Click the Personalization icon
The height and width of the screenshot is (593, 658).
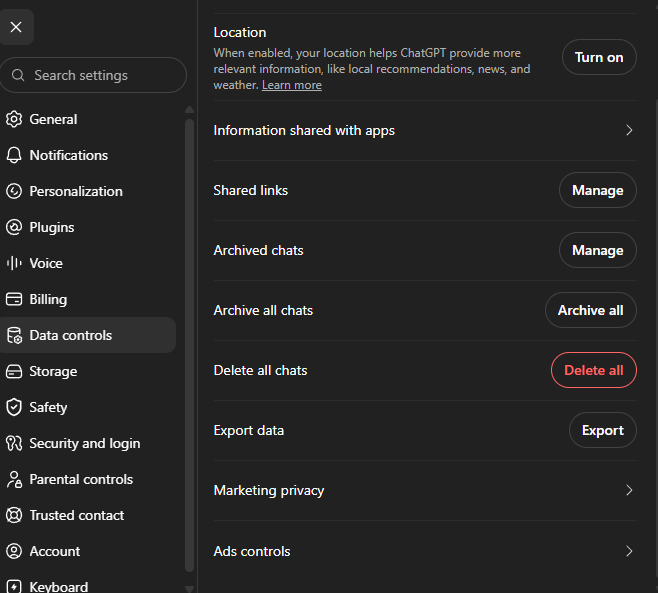coord(14,191)
